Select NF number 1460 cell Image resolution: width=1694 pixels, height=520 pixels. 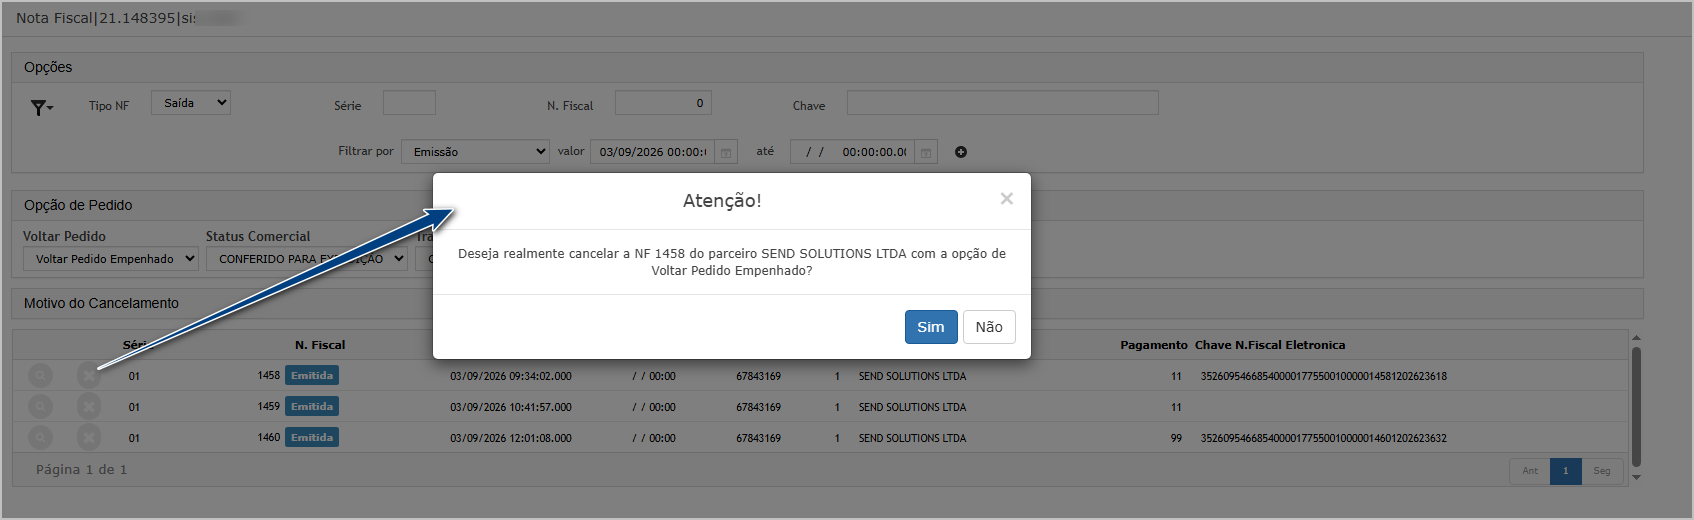269,438
